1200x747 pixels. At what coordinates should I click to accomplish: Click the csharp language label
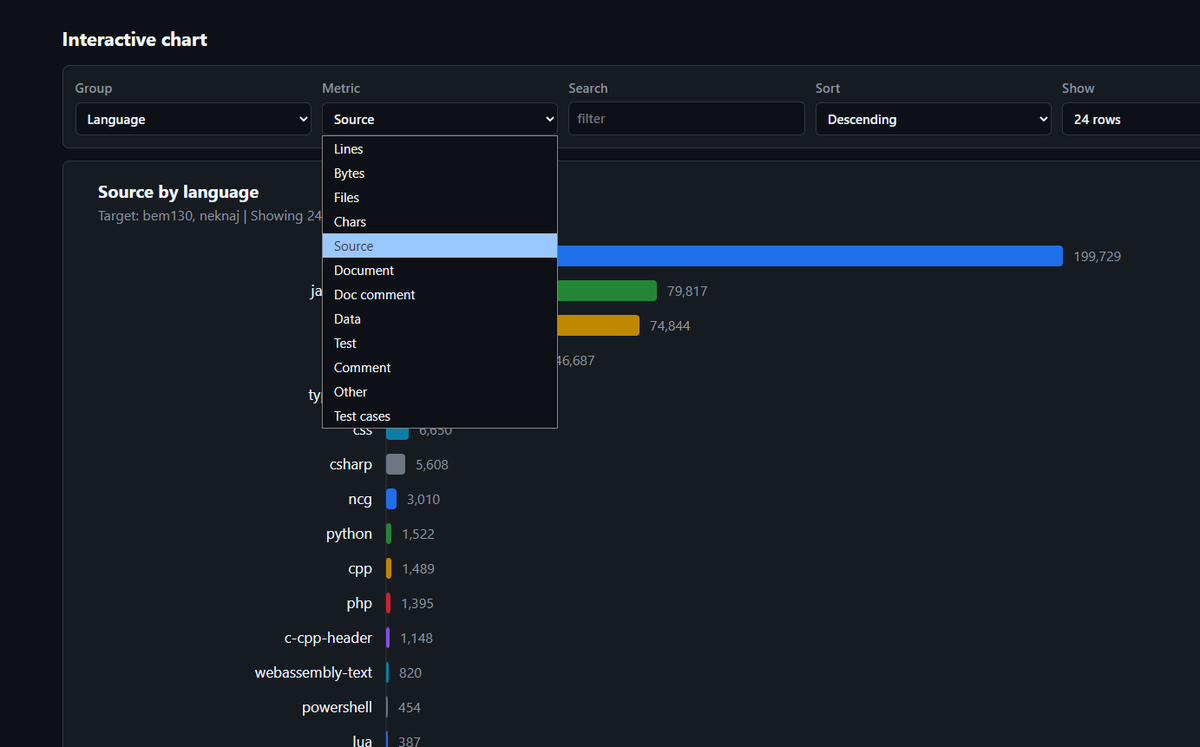tap(351, 465)
